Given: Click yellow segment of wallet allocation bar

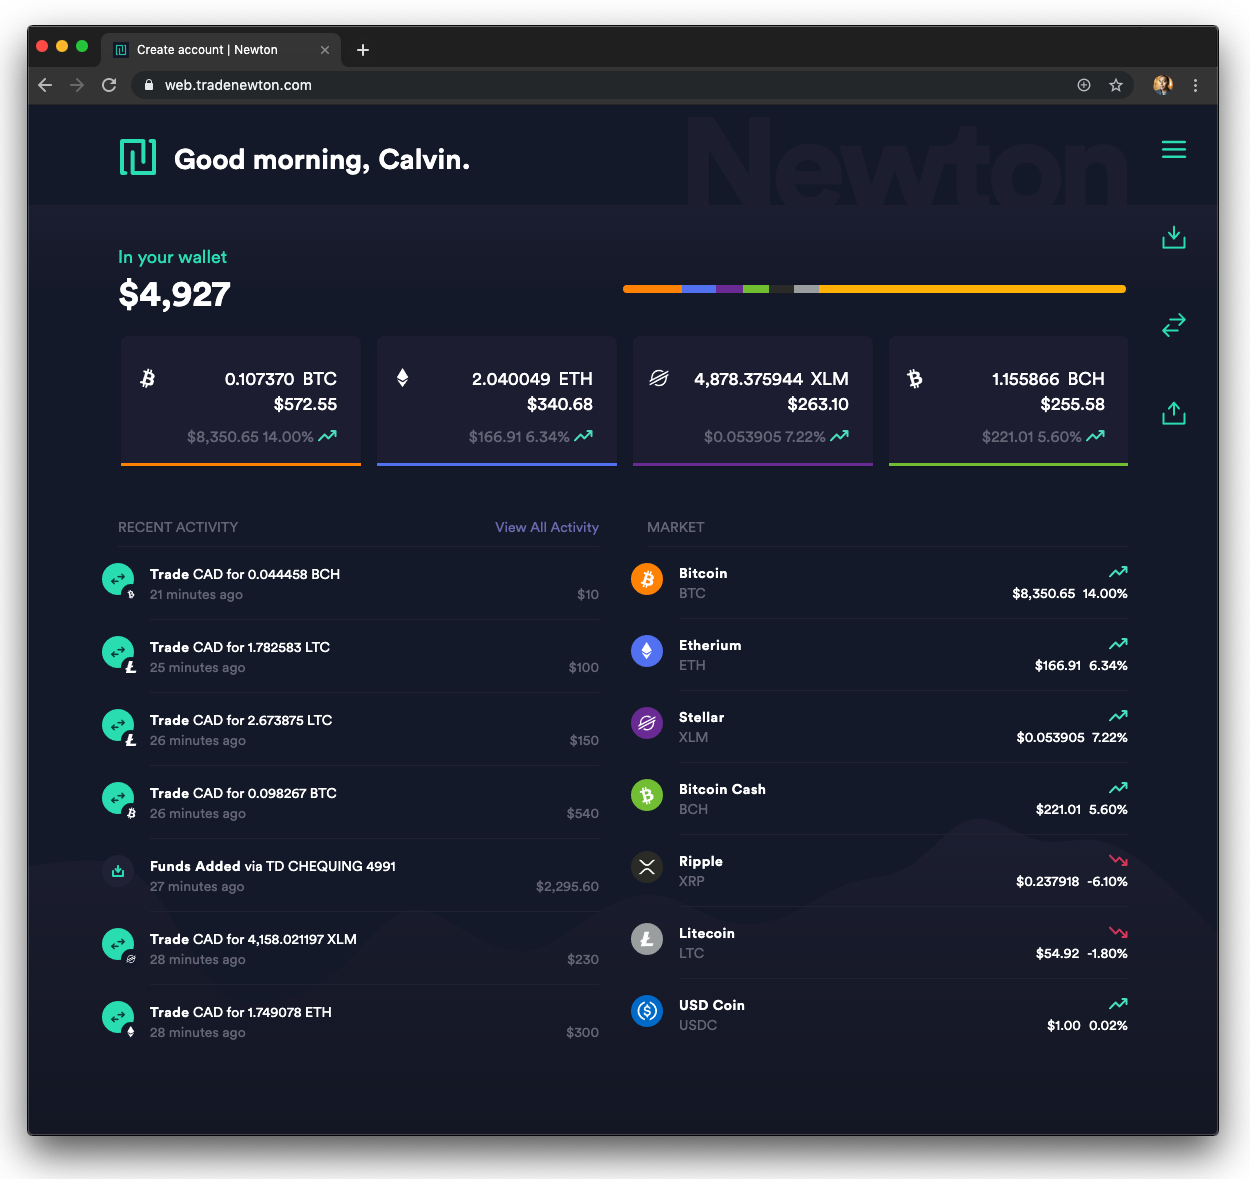Looking at the screenshot, I should pyautogui.click(x=972, y=289).
